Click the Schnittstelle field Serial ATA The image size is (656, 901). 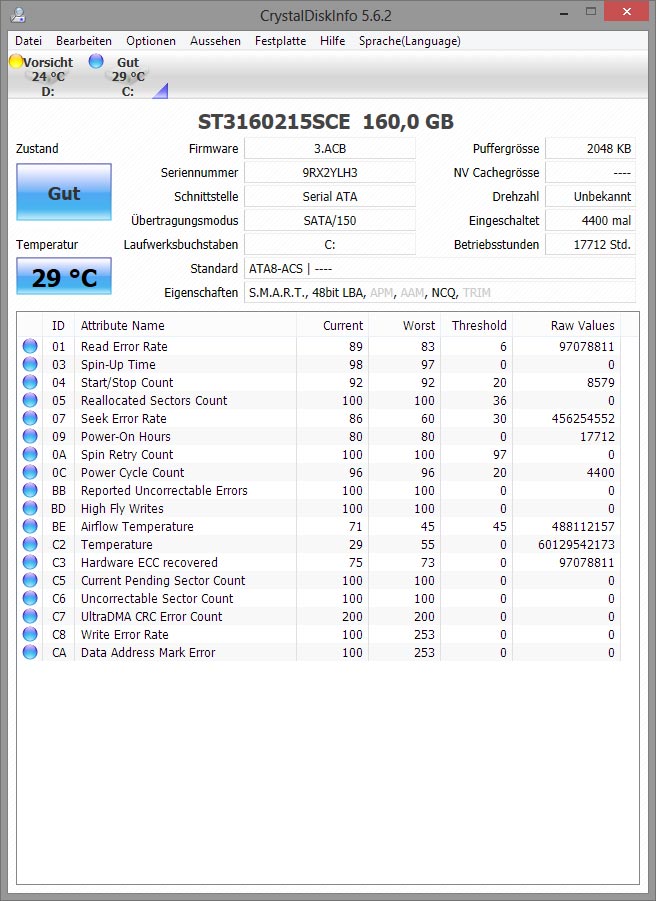tap(330, 197)
